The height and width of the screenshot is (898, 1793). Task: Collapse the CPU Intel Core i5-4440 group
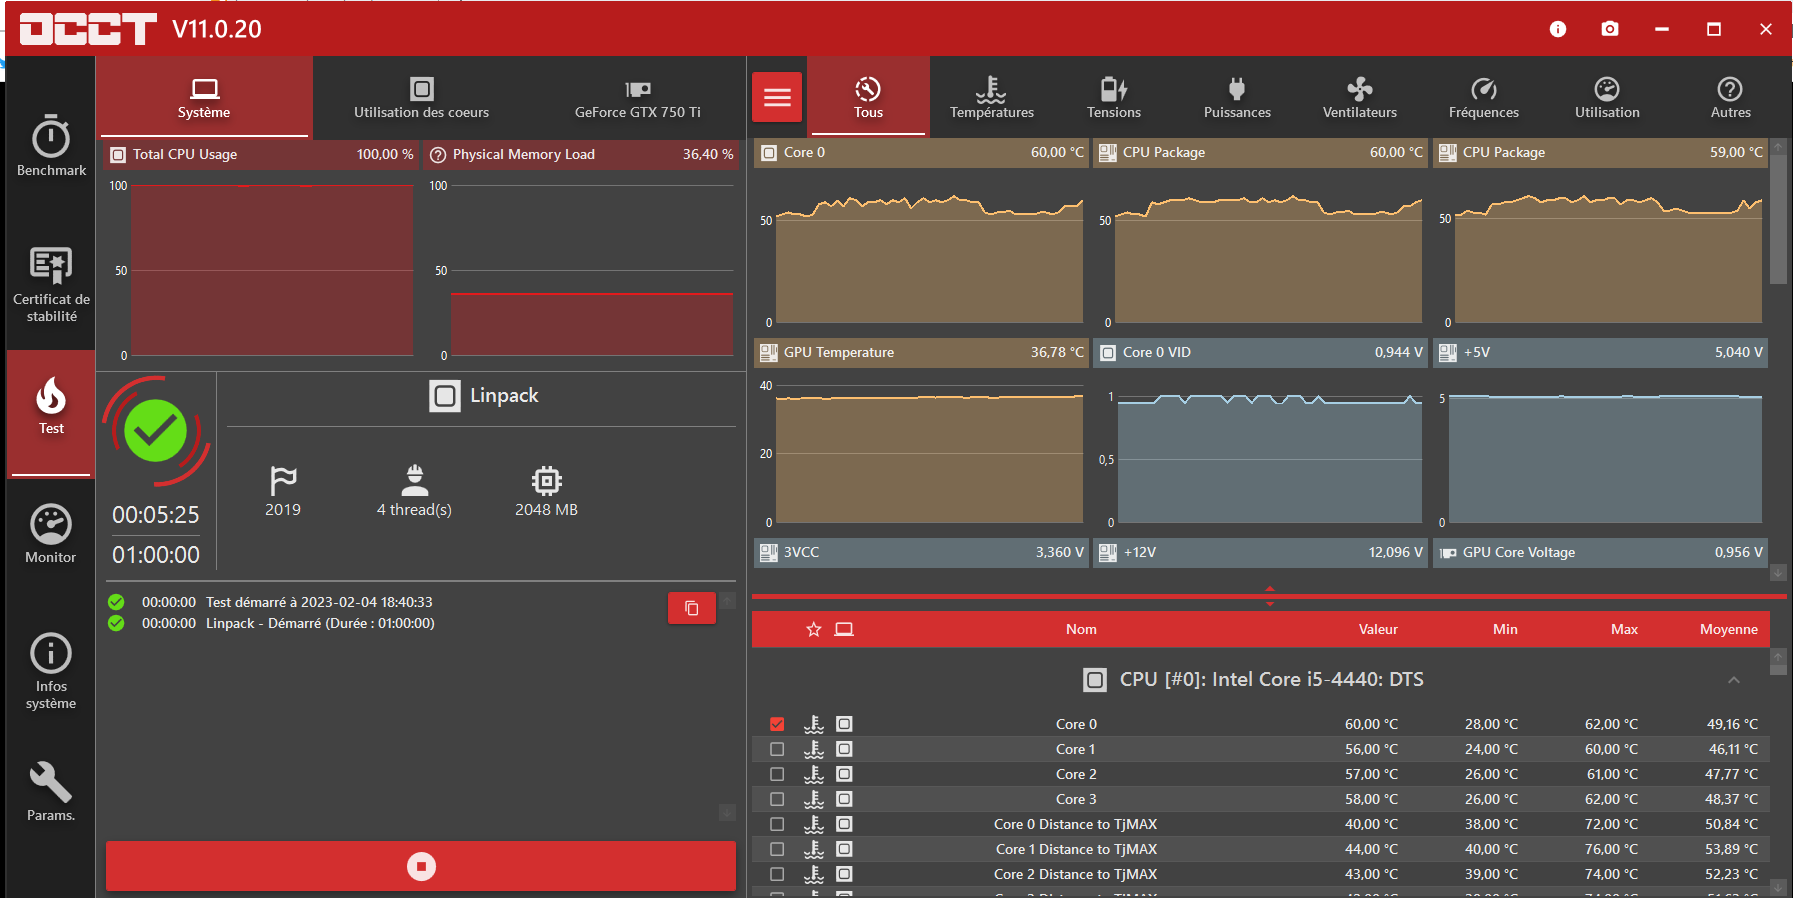click(x=1733, y=680)
